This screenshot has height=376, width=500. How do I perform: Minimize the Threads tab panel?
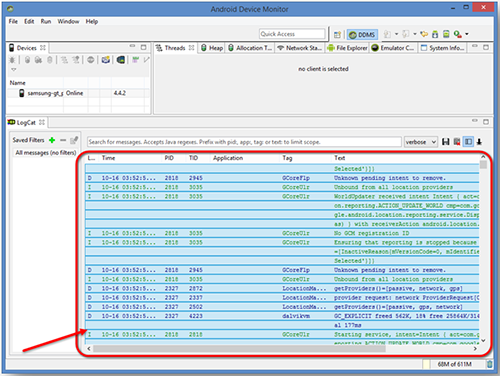(475, 47)
